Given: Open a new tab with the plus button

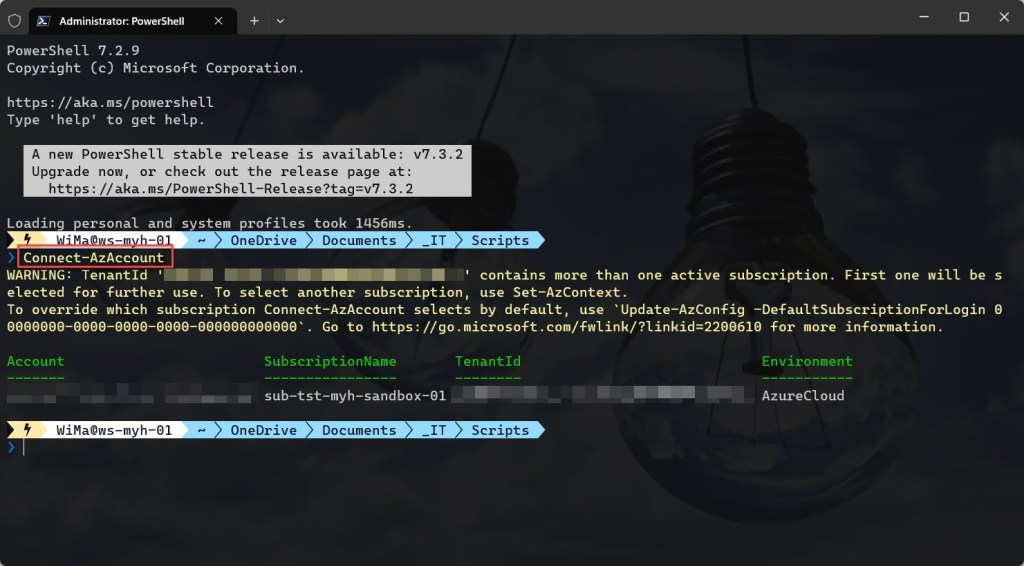Looking at the screenshot, I should click(x=254, y=20).
